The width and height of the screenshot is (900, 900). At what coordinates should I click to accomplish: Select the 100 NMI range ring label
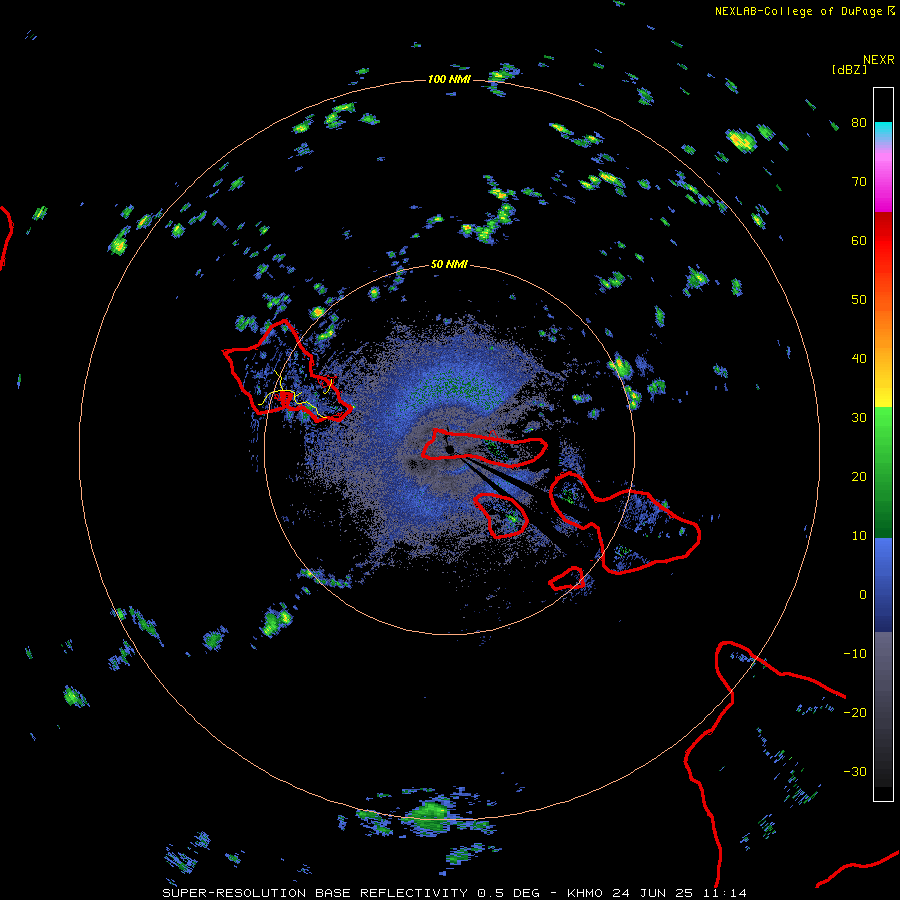click(449, 79)
